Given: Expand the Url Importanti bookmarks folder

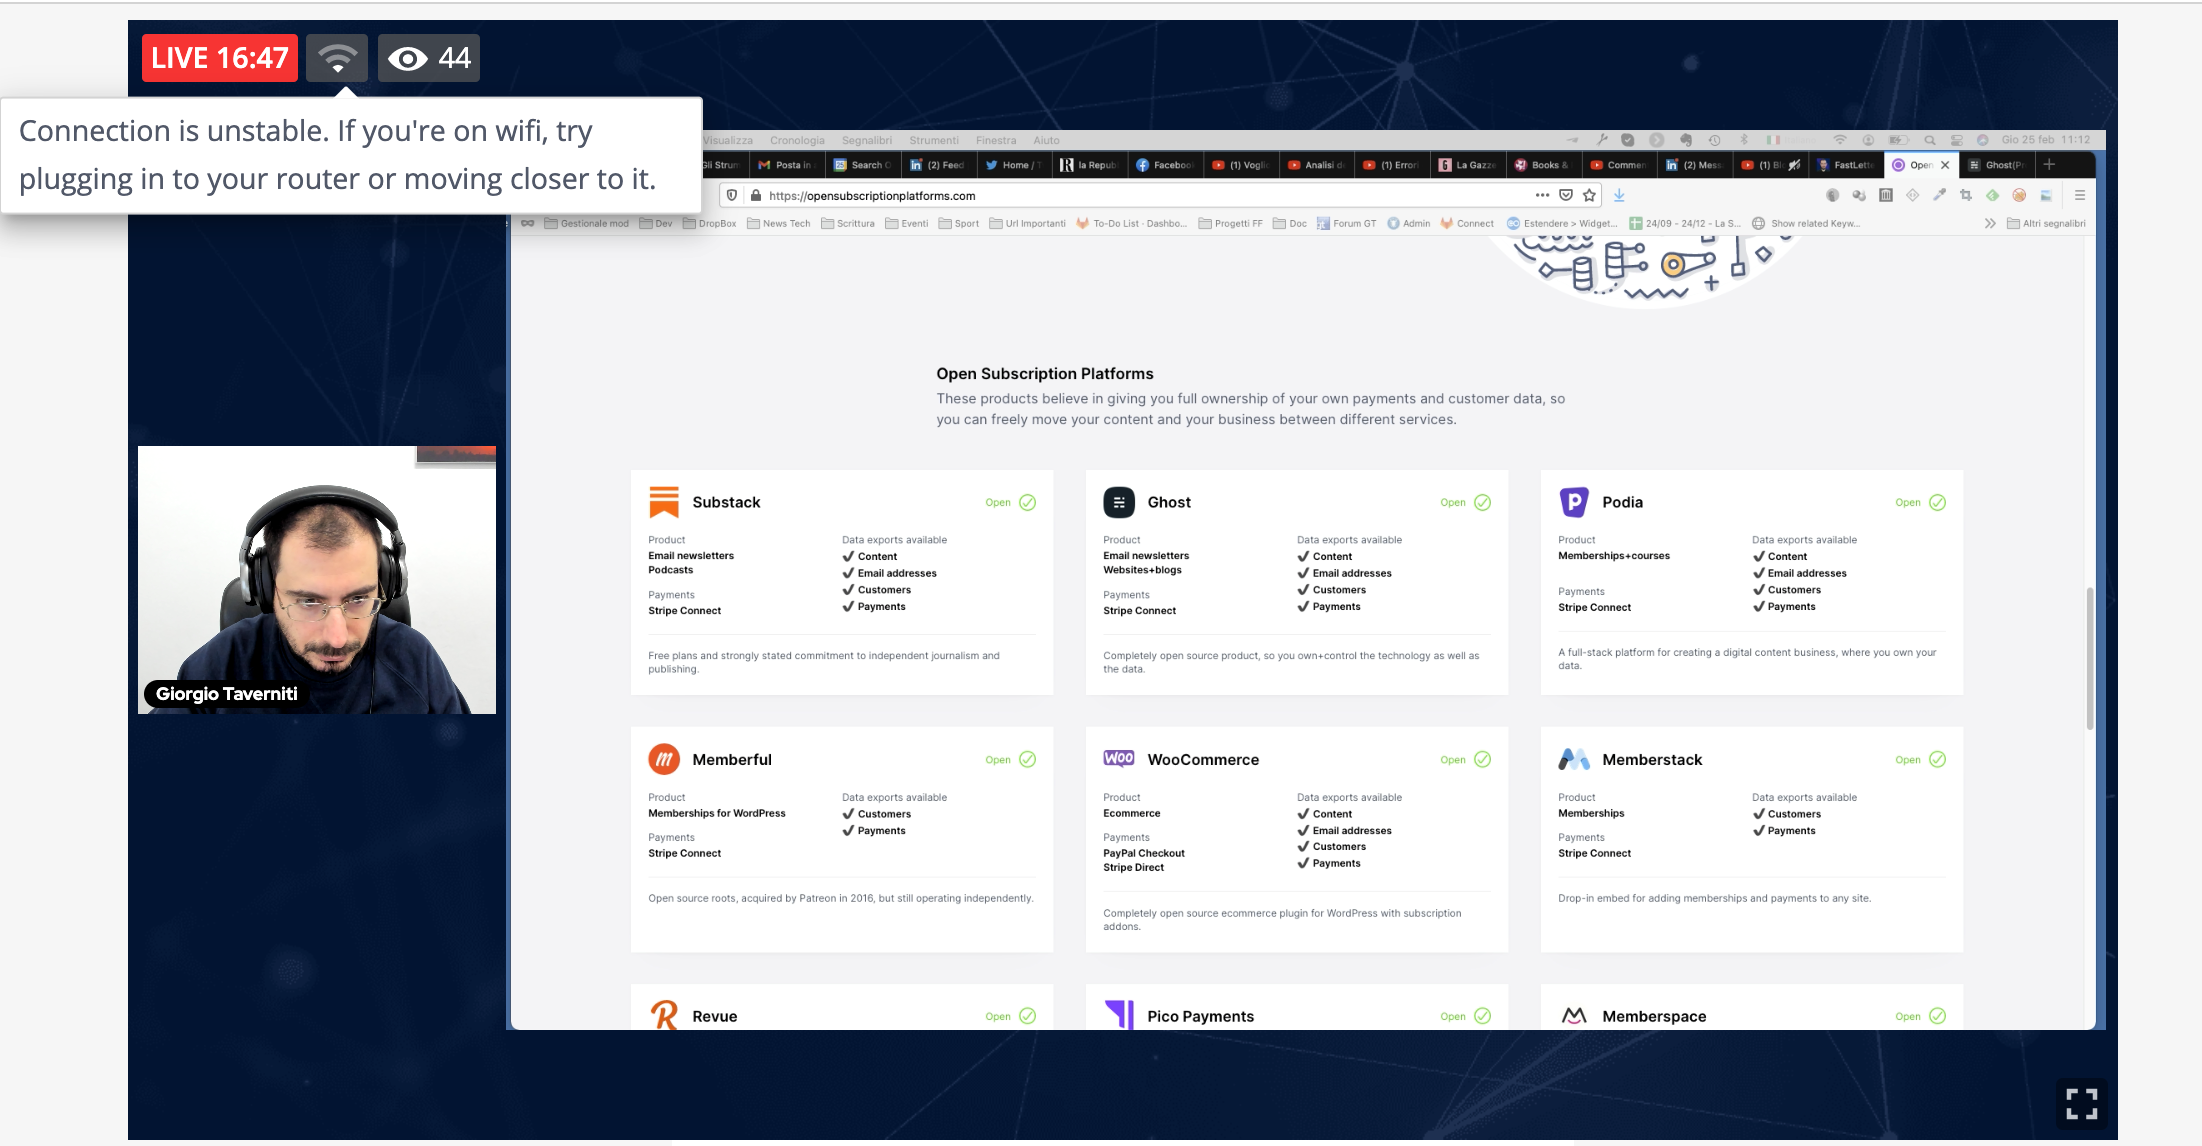Looking at the screenshot, I should [1027, 223].
